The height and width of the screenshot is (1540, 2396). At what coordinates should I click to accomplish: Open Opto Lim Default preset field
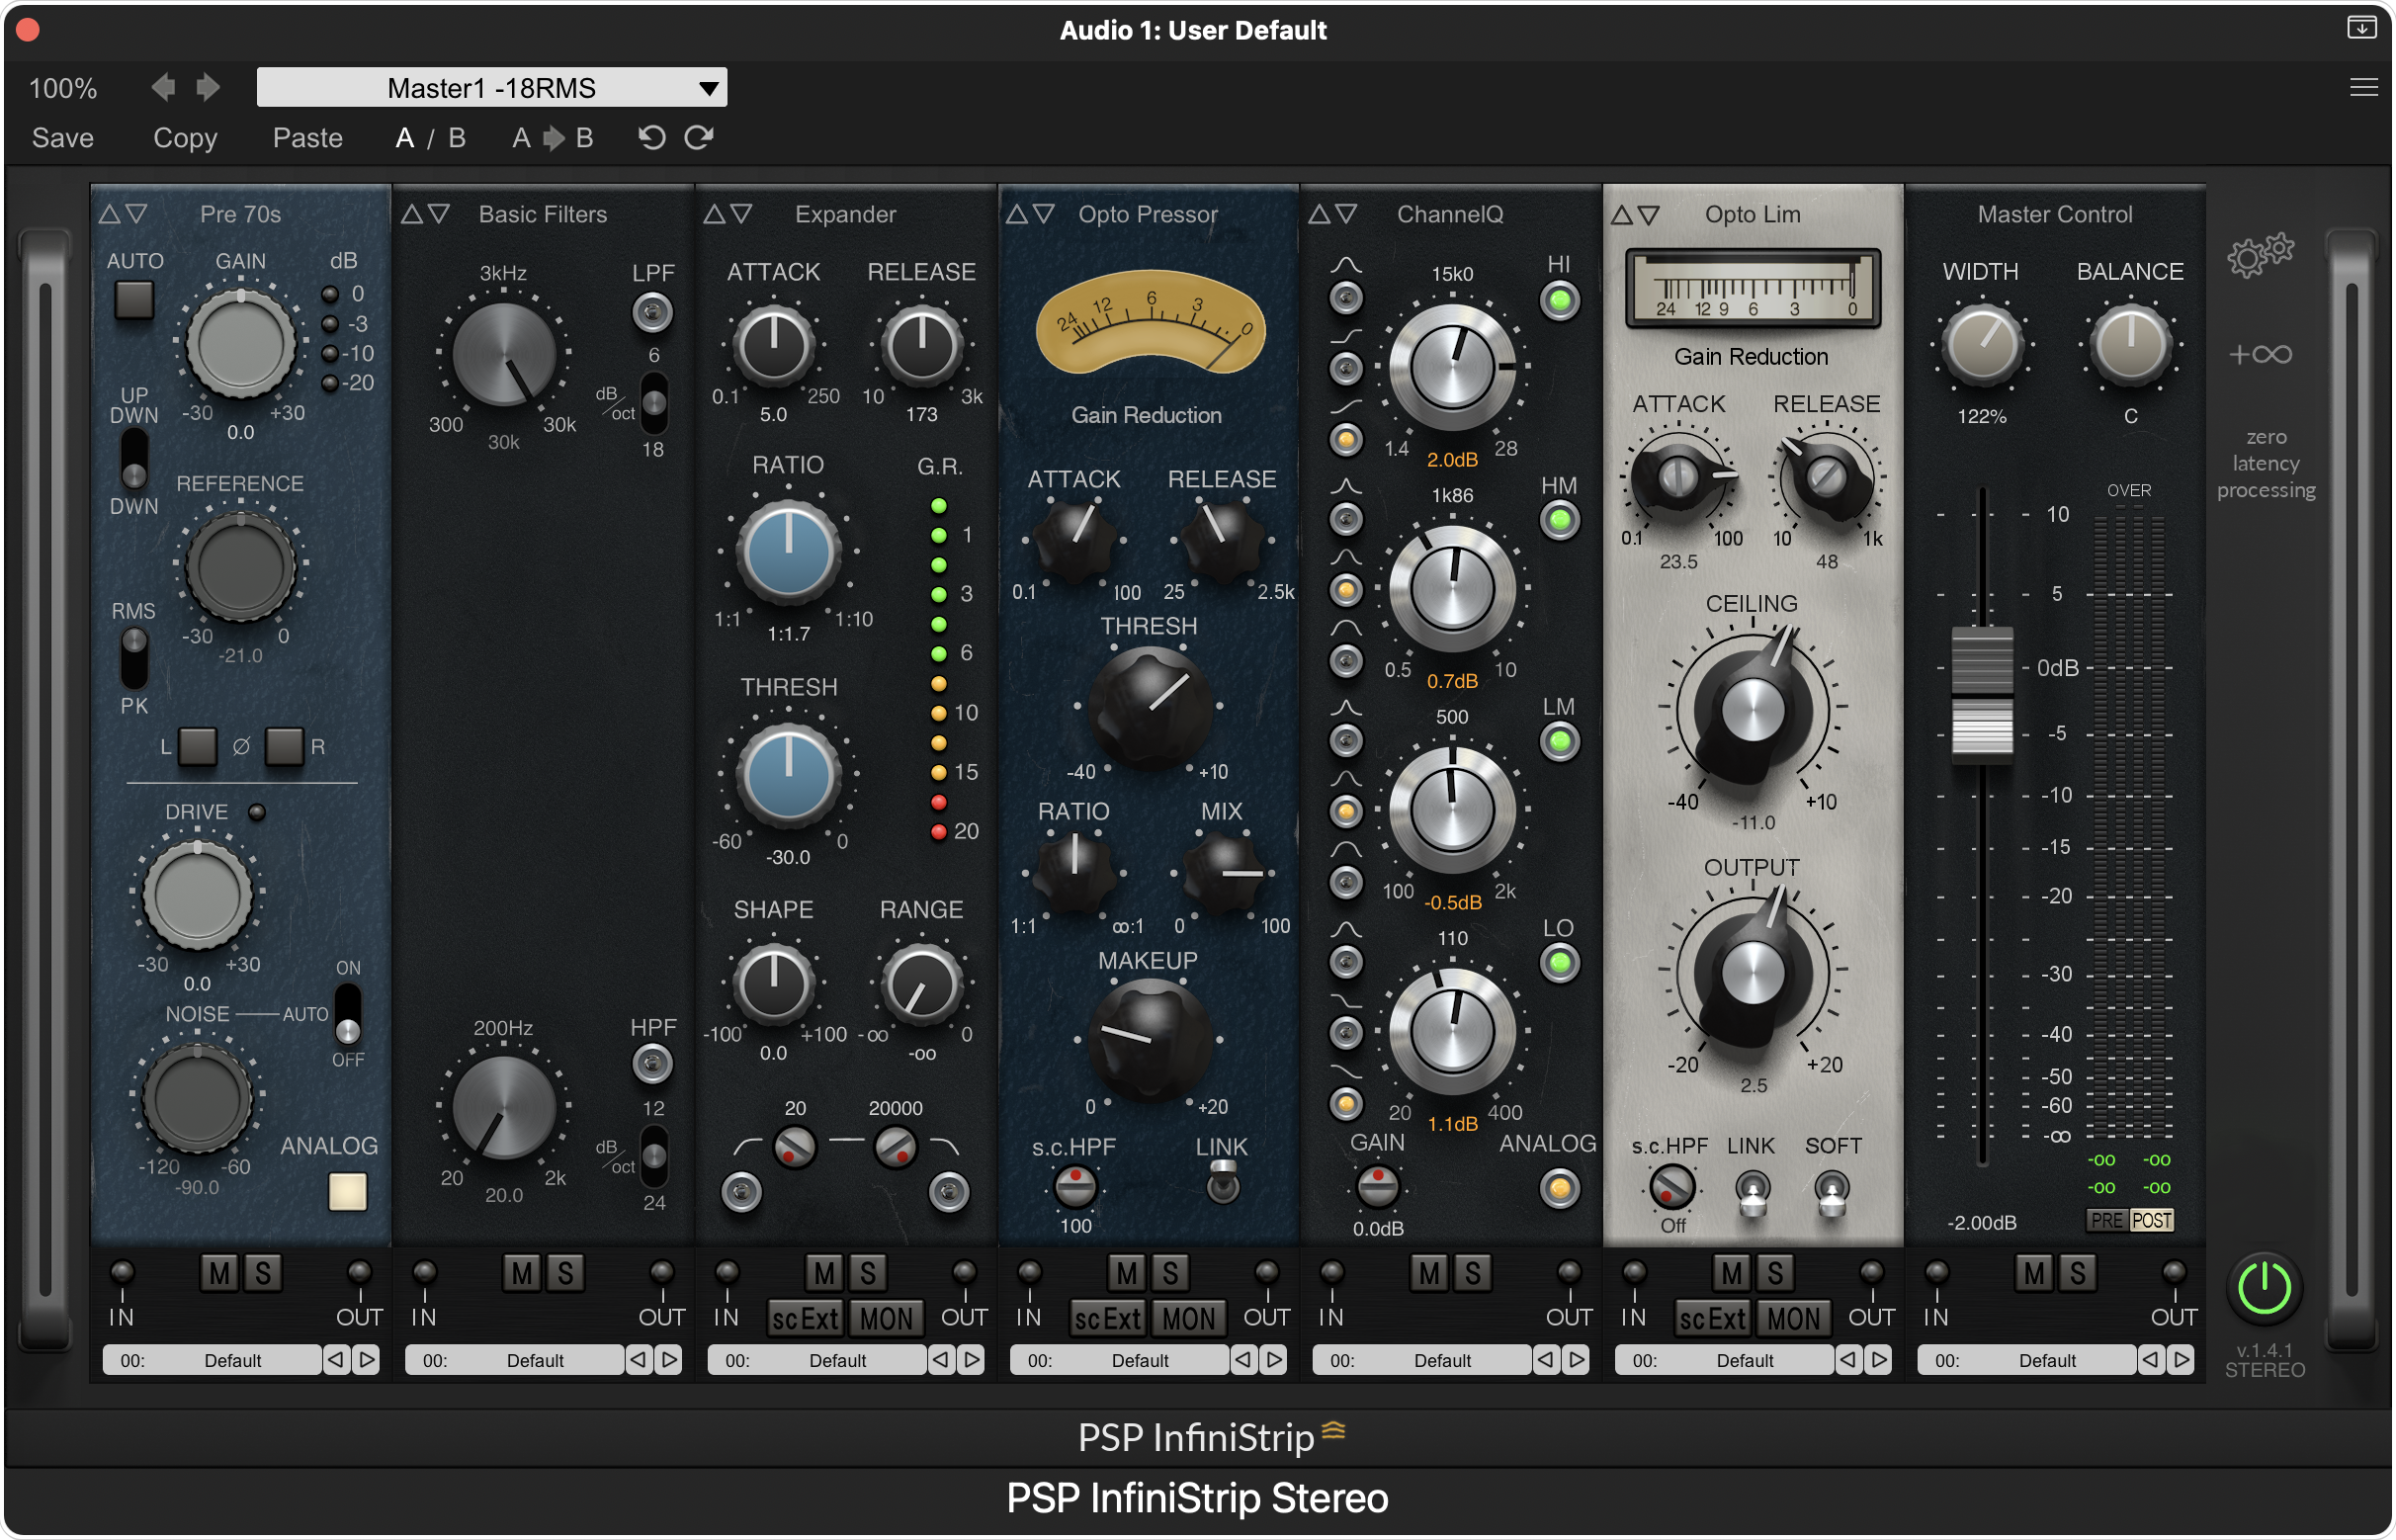(1724, 1360)
